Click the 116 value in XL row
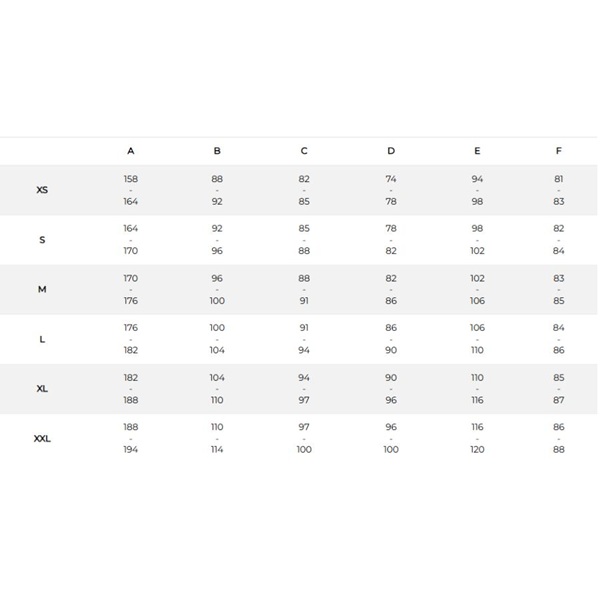The height and width of the screenshot is (600, 600). pyautogui.click(x=477, y=400)
